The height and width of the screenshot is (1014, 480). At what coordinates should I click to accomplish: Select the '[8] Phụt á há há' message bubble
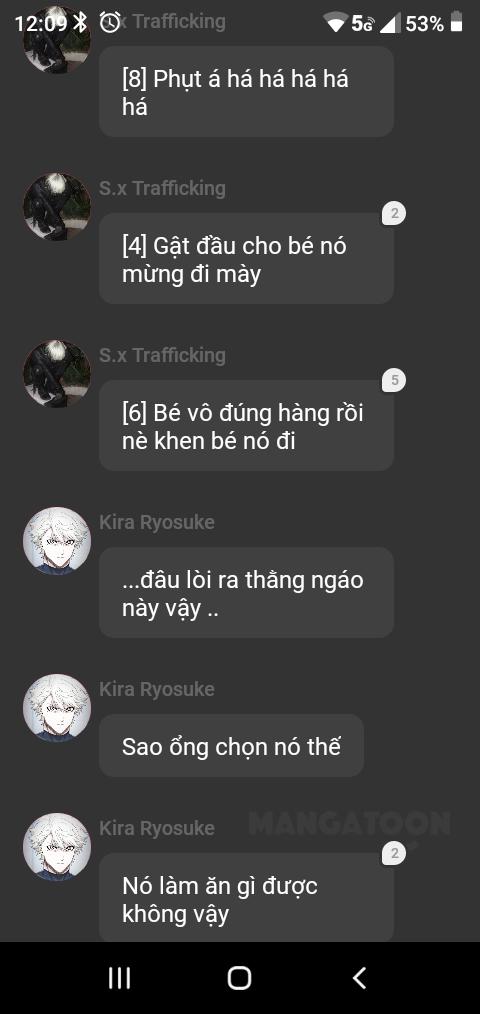[x=246, y=92]
